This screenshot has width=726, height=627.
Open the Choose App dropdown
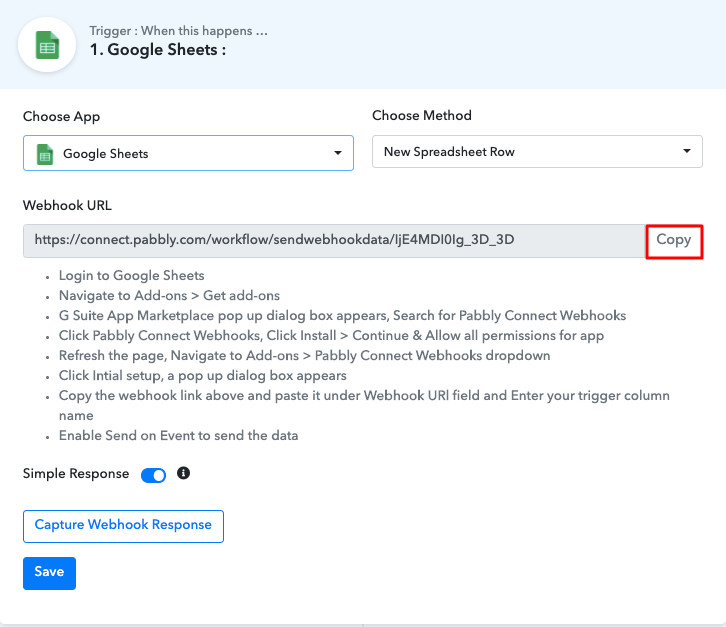188,153
